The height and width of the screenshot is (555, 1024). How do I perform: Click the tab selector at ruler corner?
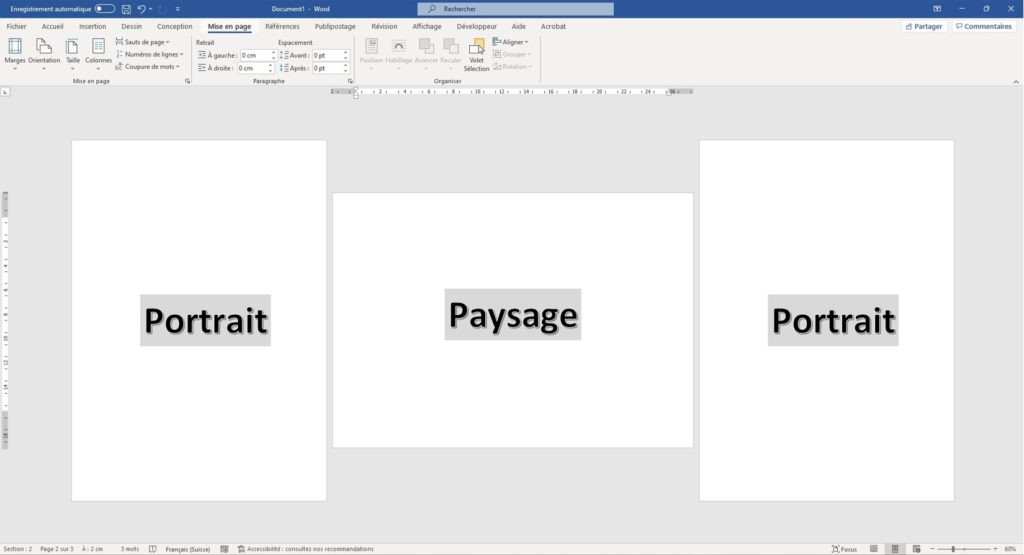5,92
